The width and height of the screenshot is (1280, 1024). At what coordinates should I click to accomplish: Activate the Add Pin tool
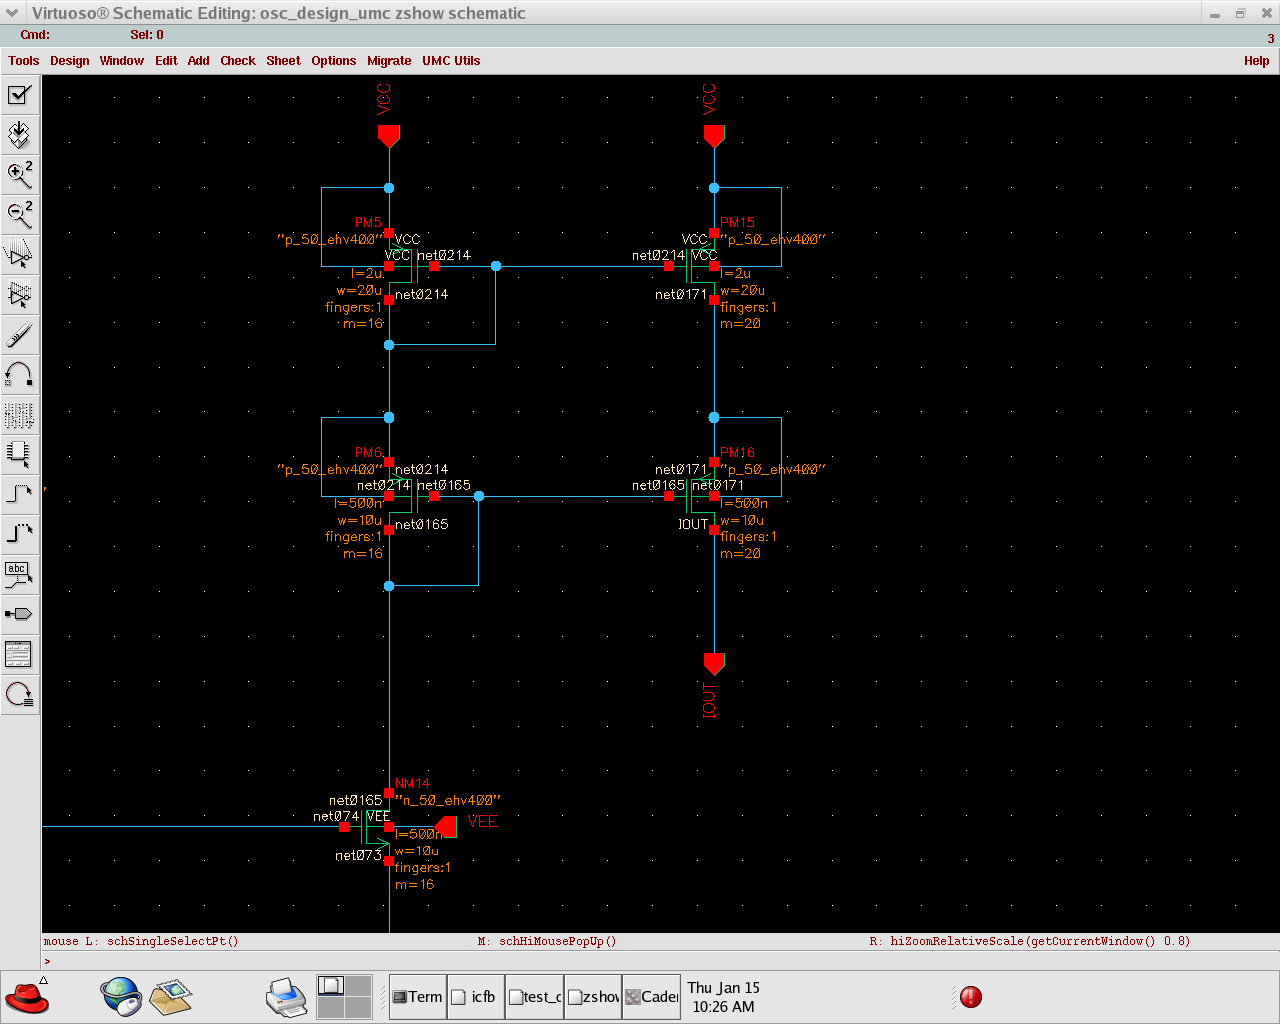coord(19,614)
